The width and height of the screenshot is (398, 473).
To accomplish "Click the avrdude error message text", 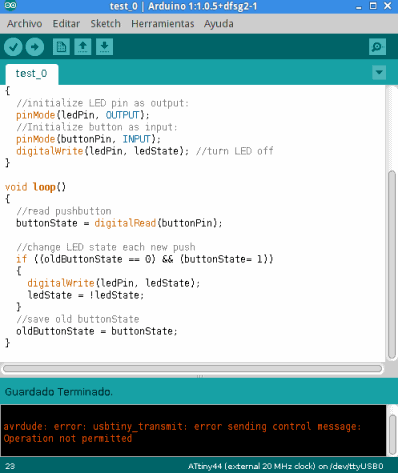I will coord(182,432).
